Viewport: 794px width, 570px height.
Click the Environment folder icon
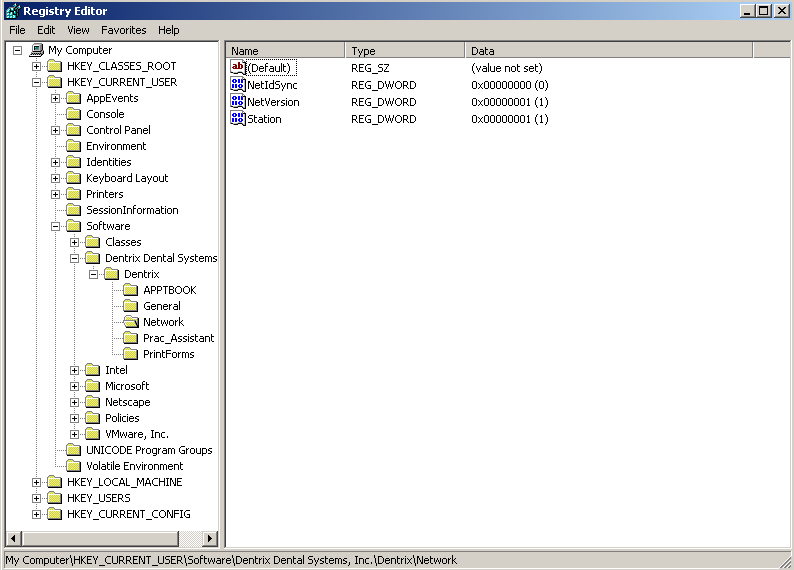tap(73, 146)
